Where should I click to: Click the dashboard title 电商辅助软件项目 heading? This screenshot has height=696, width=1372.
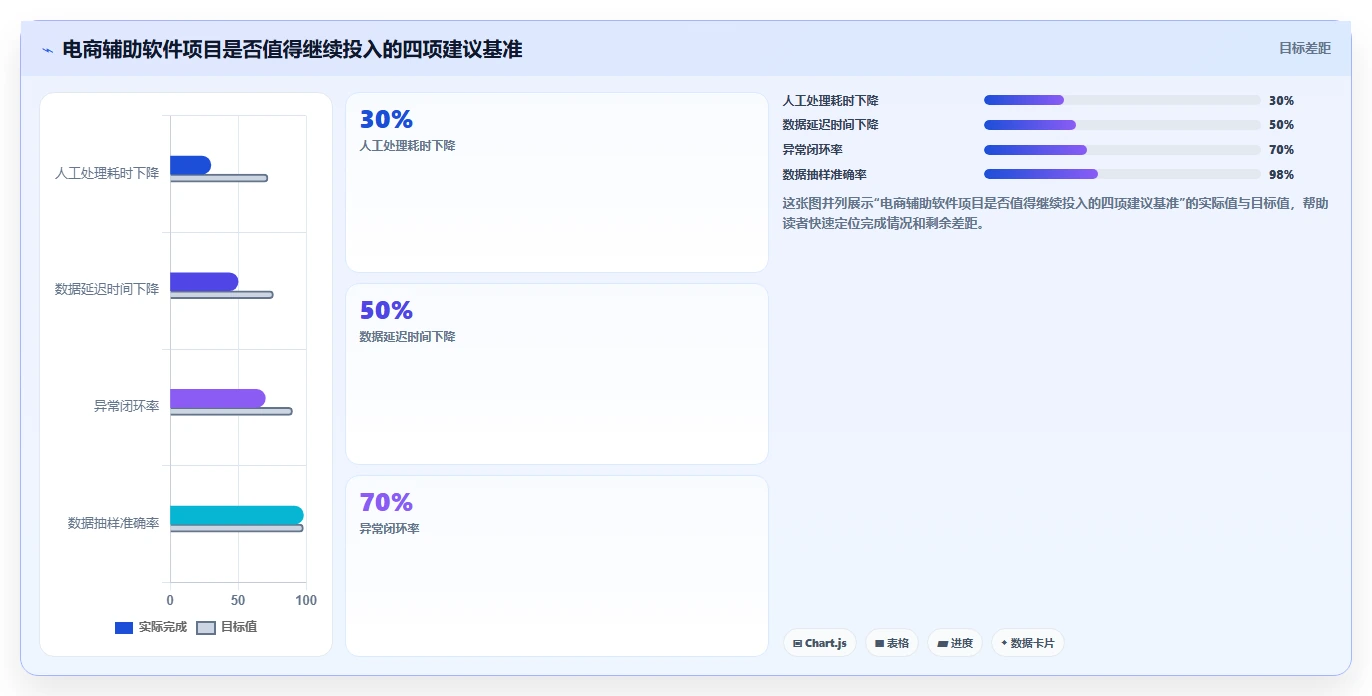coord(292,49)
